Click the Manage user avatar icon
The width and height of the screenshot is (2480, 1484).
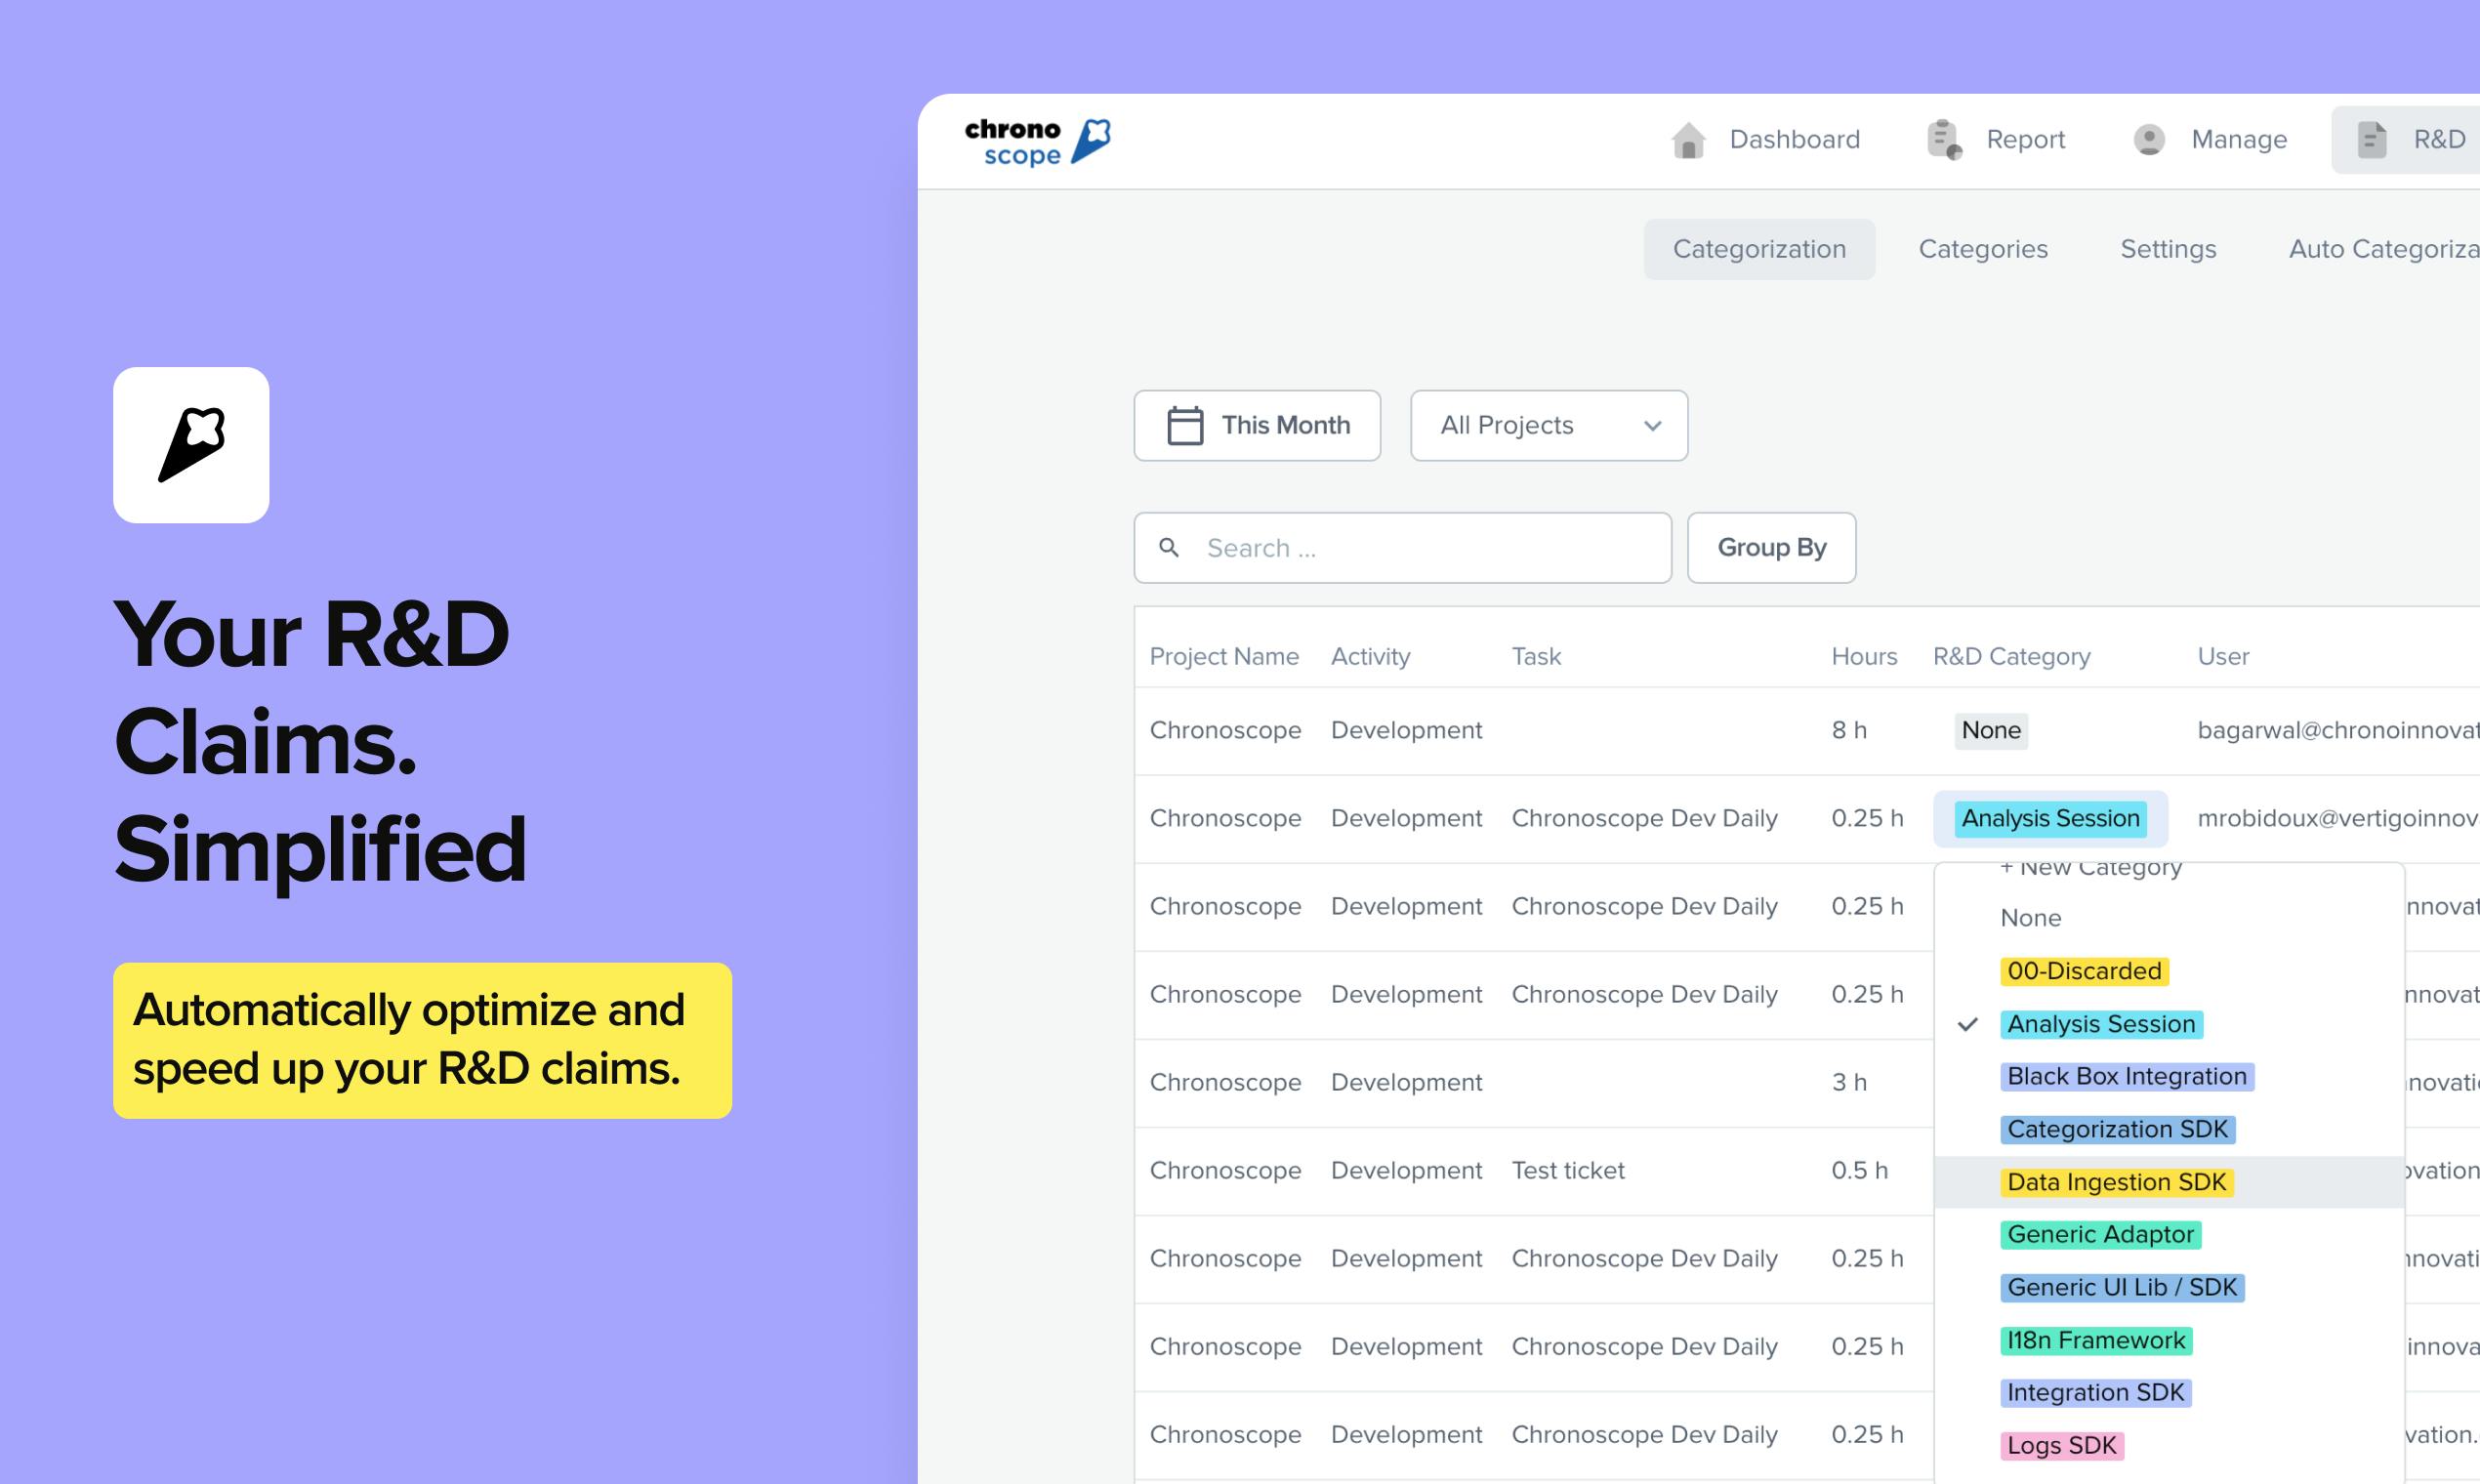point(2149,140)
